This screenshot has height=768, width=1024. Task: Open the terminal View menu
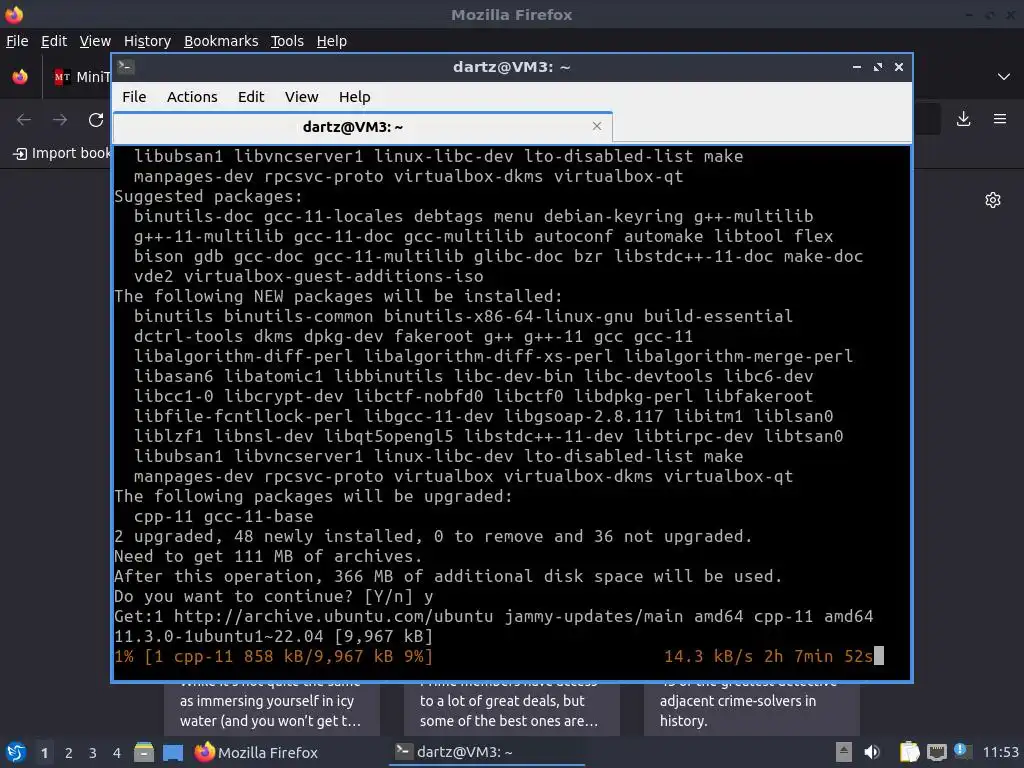(x=301, y=97)
